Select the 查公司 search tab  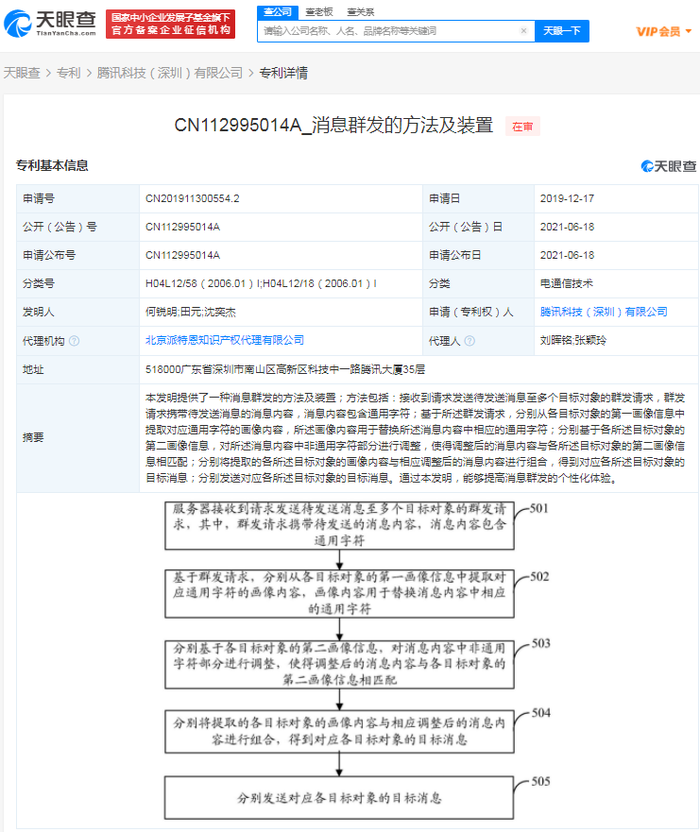point(278,12)
